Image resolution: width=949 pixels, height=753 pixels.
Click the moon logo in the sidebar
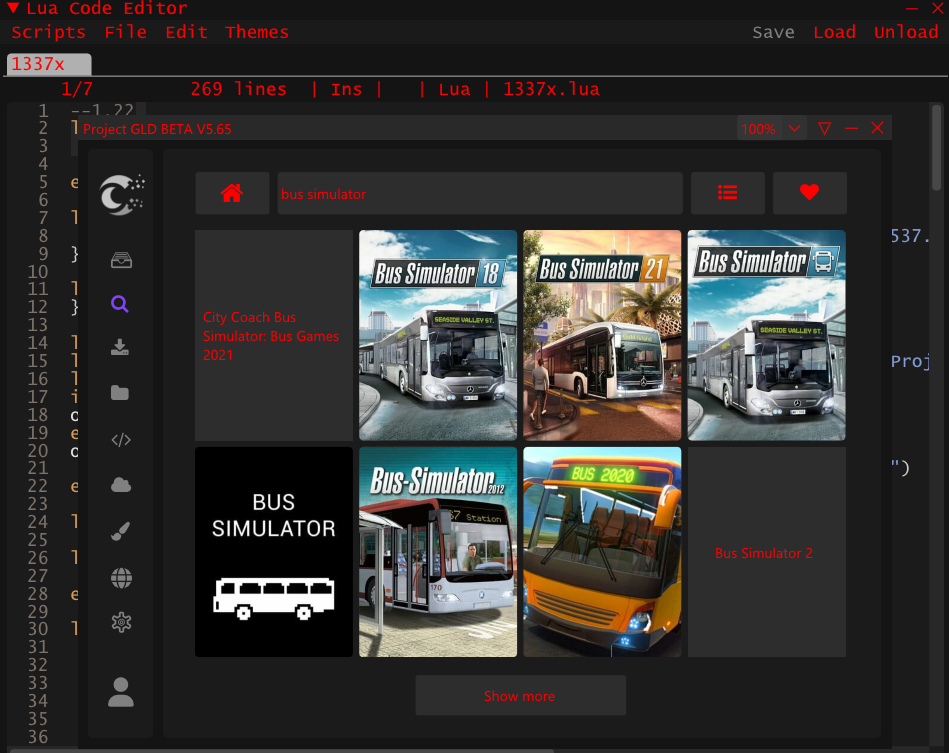122,195
